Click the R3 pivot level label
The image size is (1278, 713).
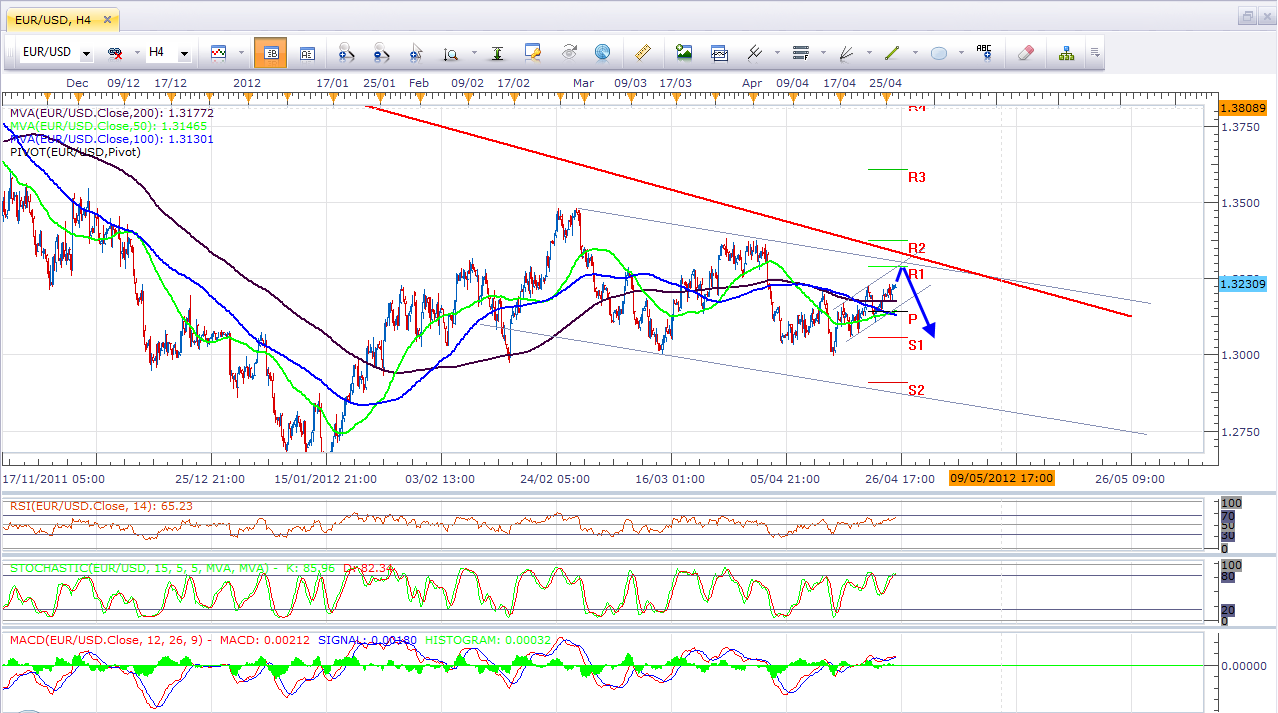[x=917, y=177]
